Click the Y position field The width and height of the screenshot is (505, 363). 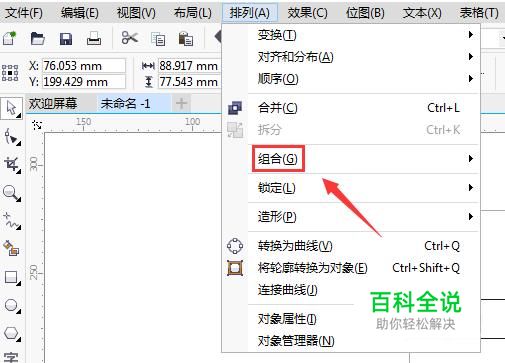pos(84,82)
